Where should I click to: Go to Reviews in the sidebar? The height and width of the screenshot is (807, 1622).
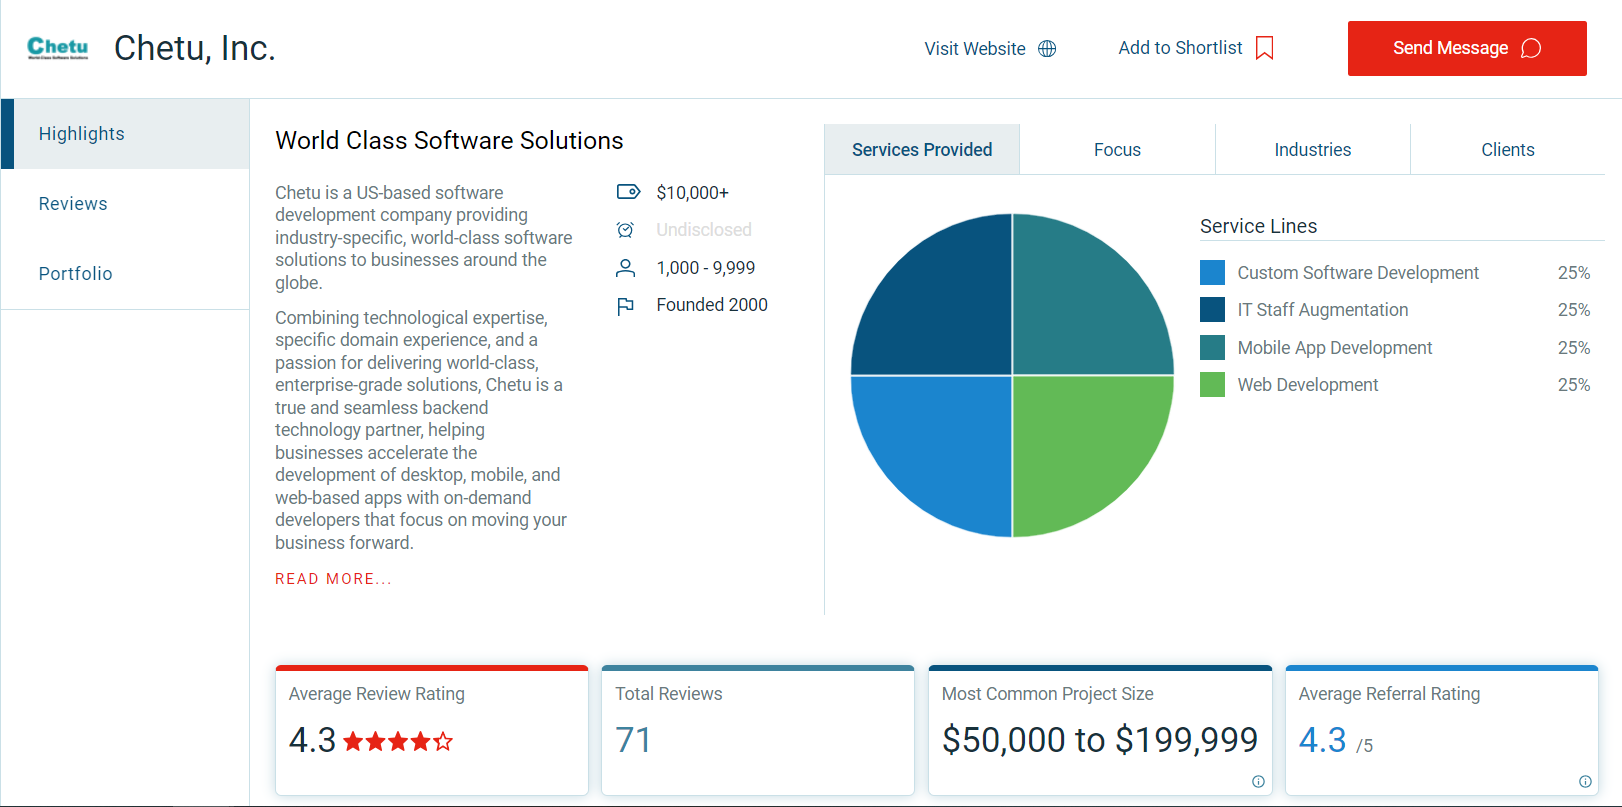point(73,204)
